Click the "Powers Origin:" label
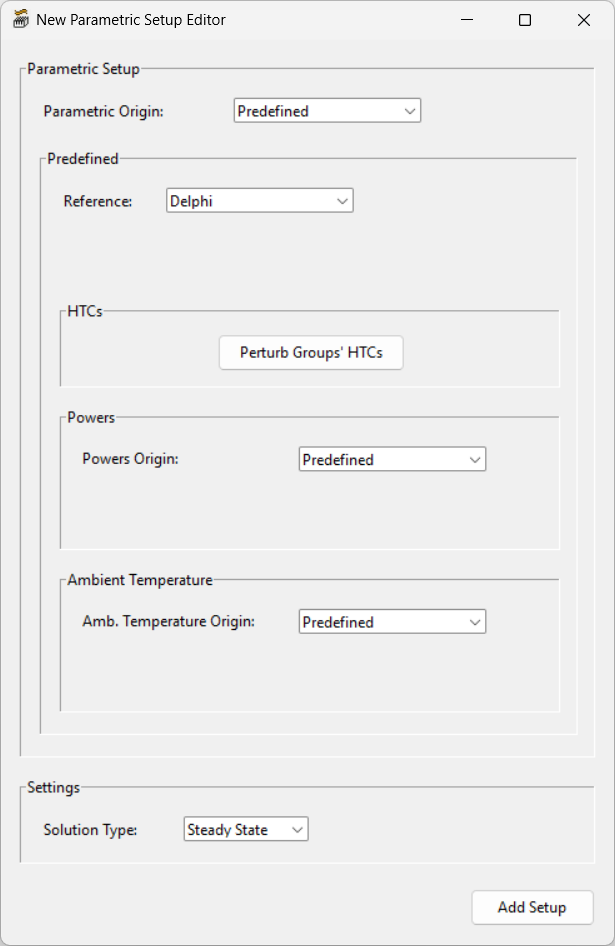Image resolution: width=615 pixels, height=946 pixels. tap(130, 459)
